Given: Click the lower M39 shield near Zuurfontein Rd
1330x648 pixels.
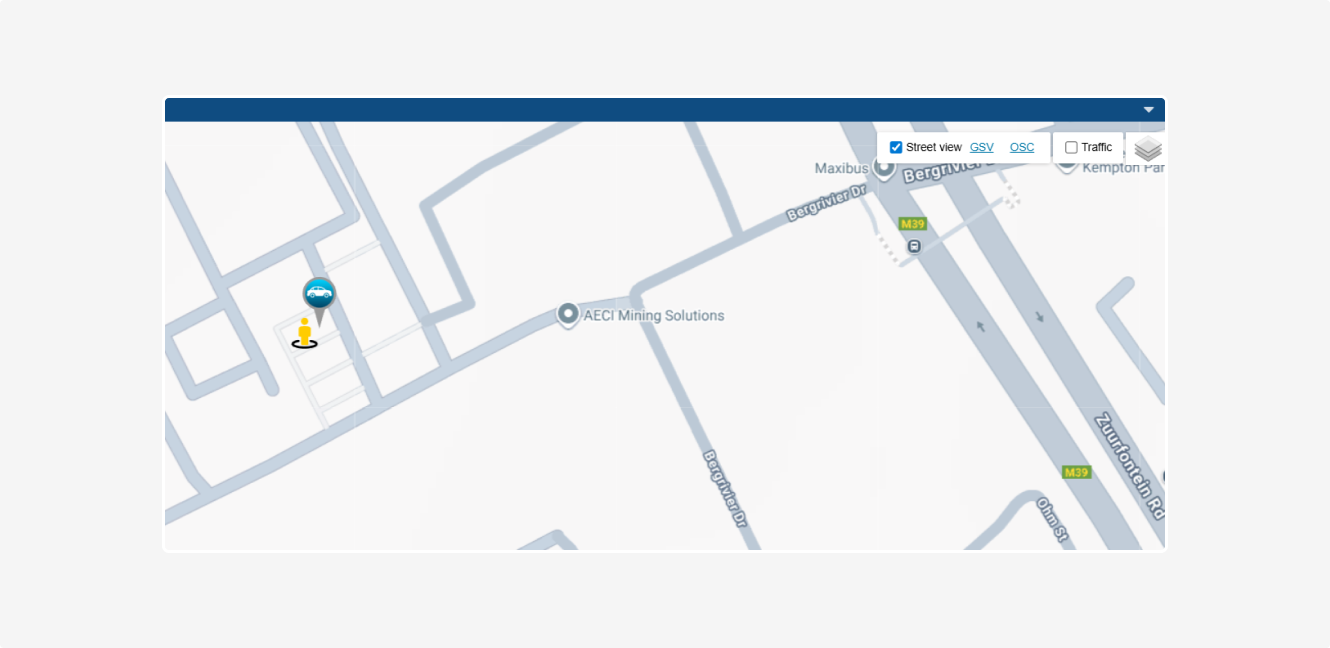Looking at the screenshot, I should point(1076,472).
